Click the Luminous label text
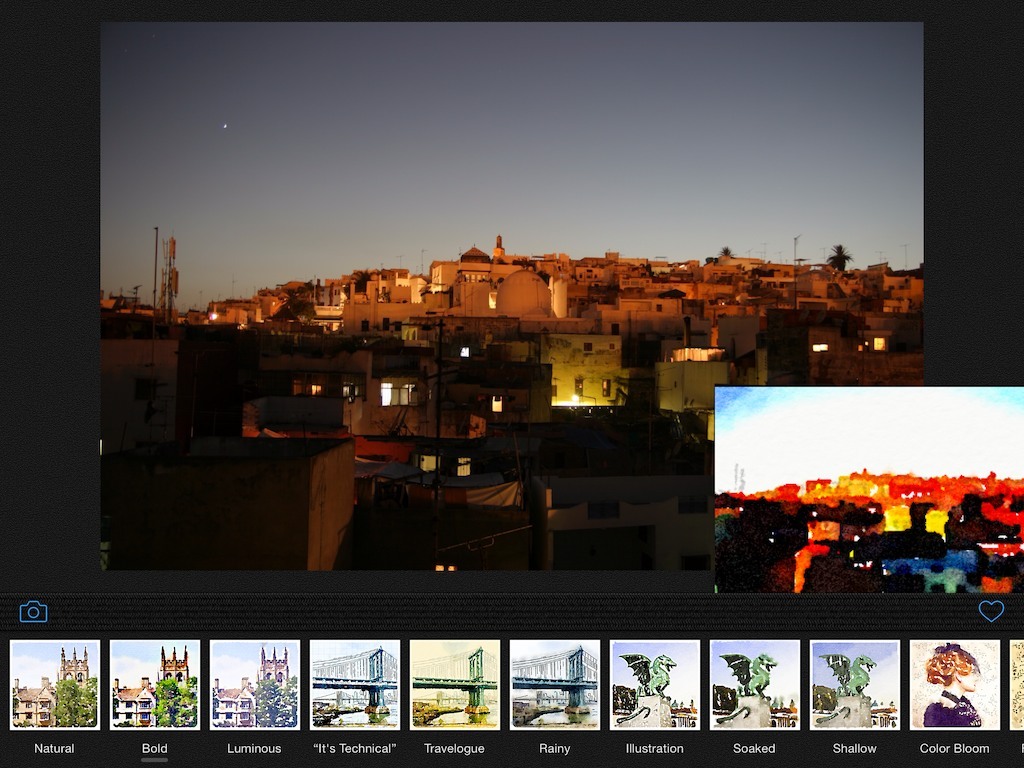 (x=254, y=748)
